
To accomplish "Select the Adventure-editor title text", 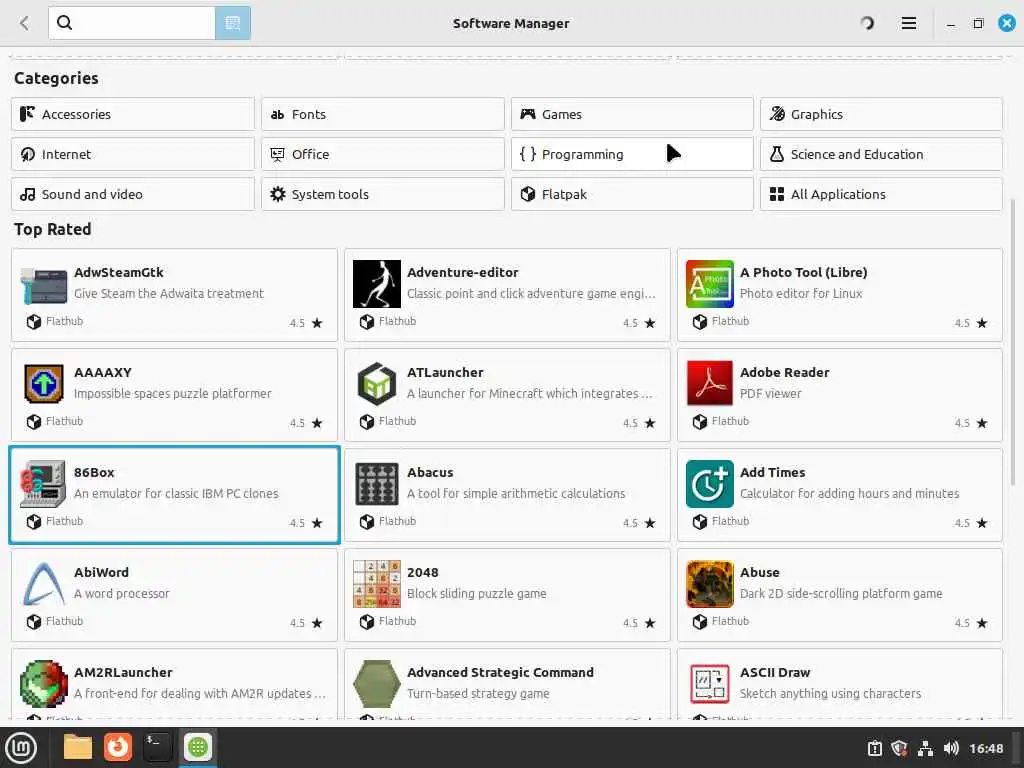I will click(x=462, y=272).
